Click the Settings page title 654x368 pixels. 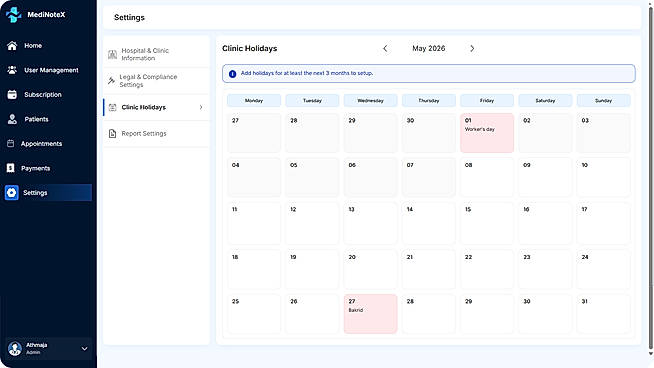(x=129, y=18)
